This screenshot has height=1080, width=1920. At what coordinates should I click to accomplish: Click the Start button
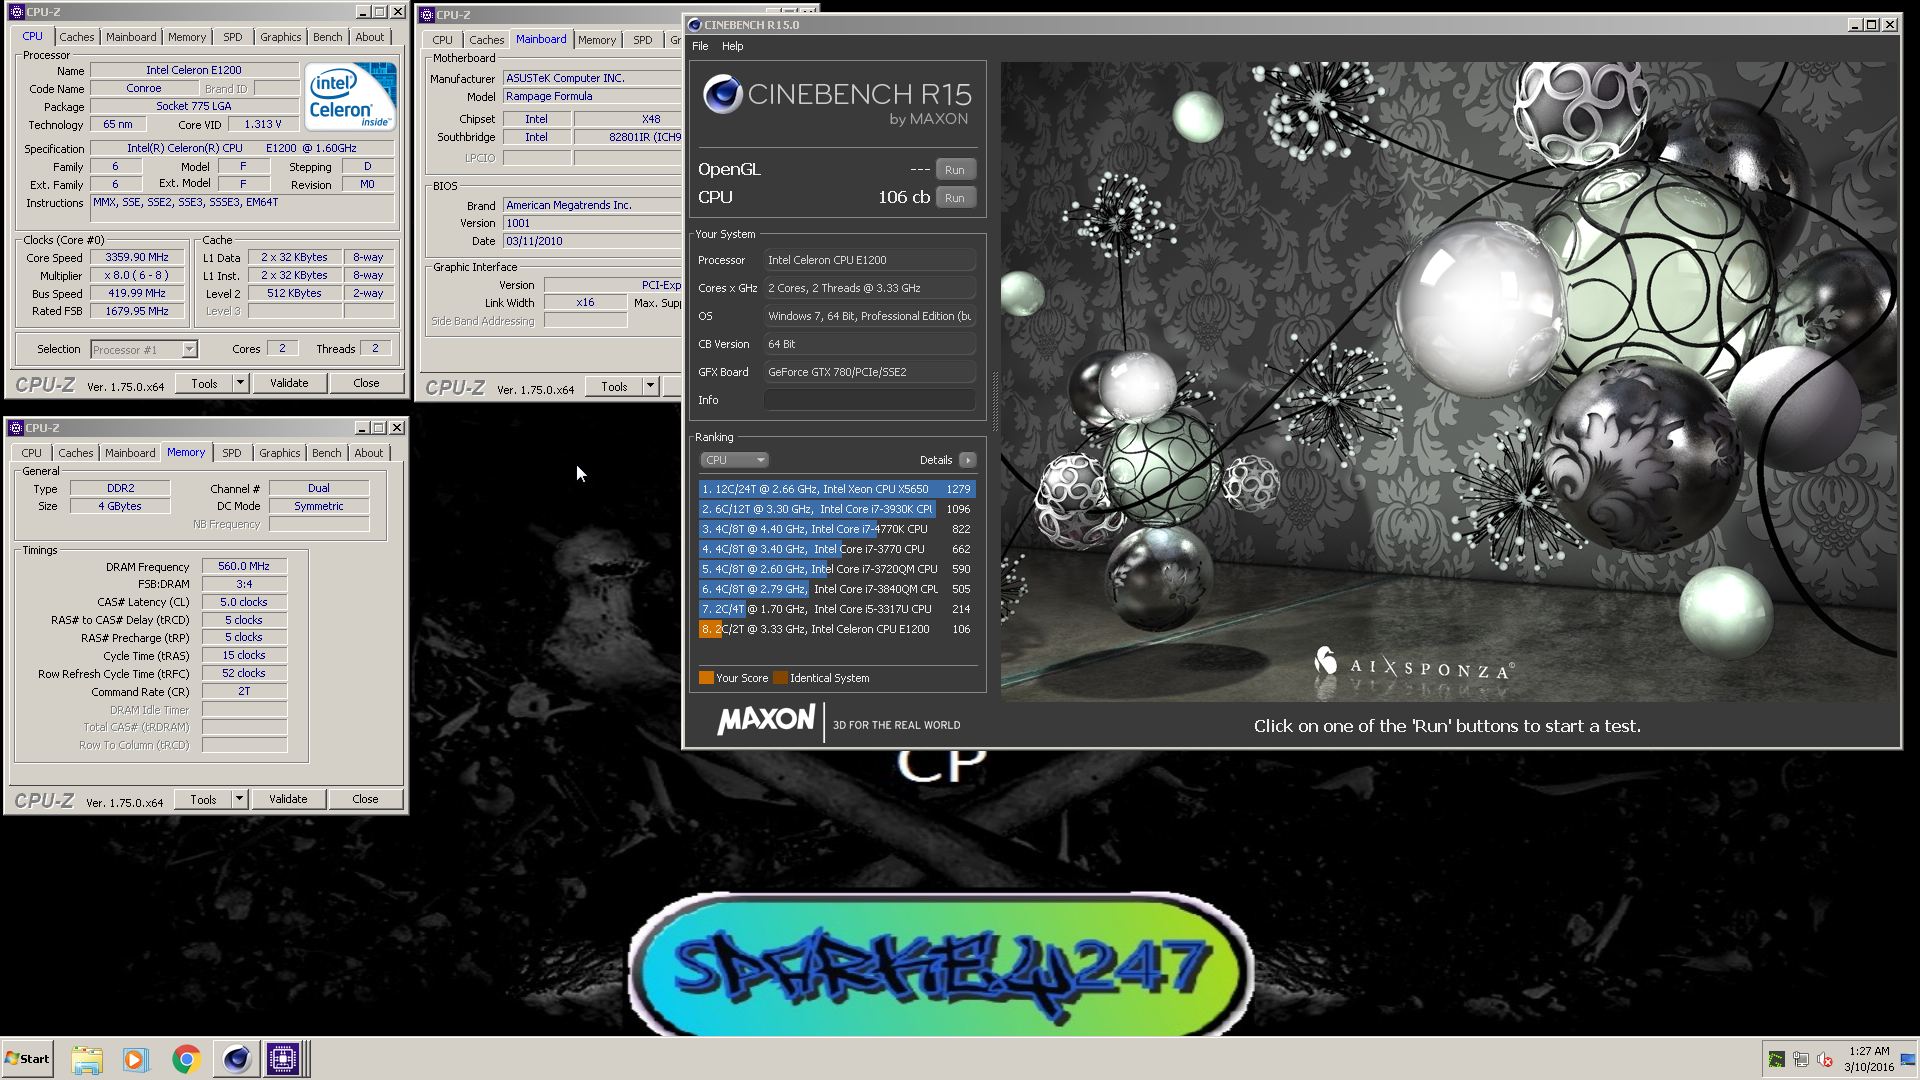pos(27,1059)
